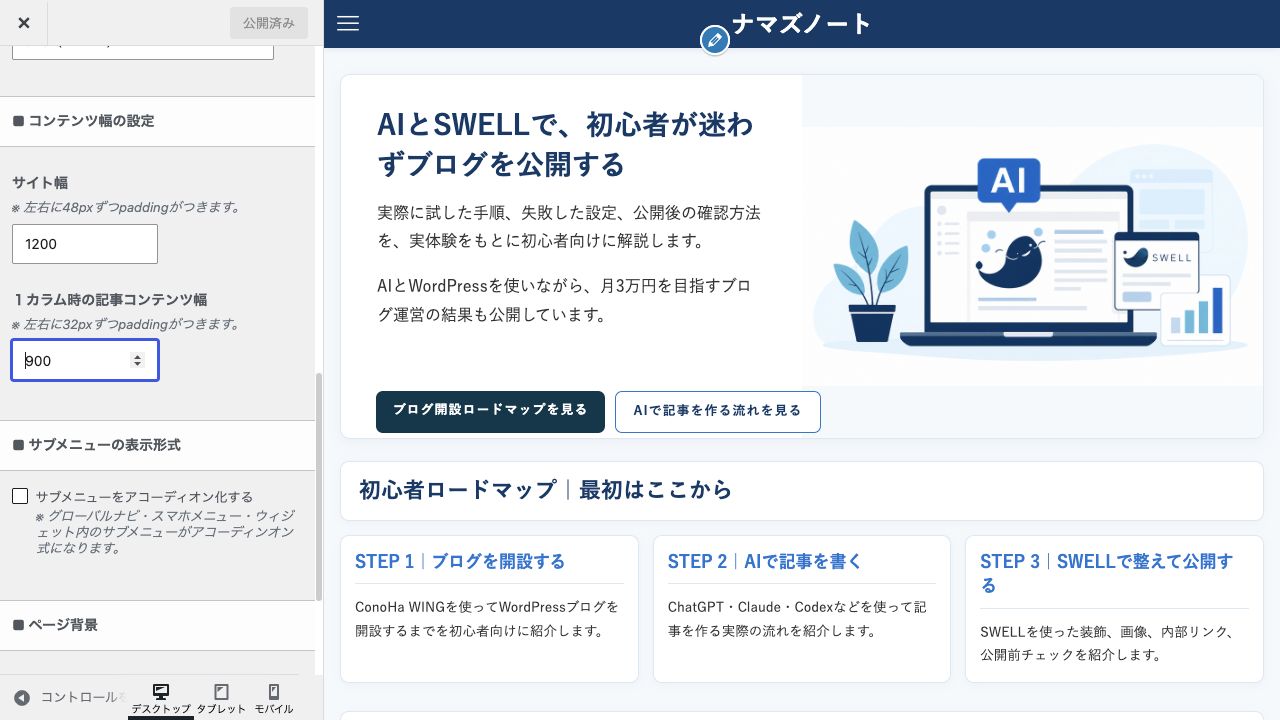Click the 初心者ロードマップ｜最初はここから heading
Screen dimensions: 1280x720
pyautogui.click(x=546, y=490)
